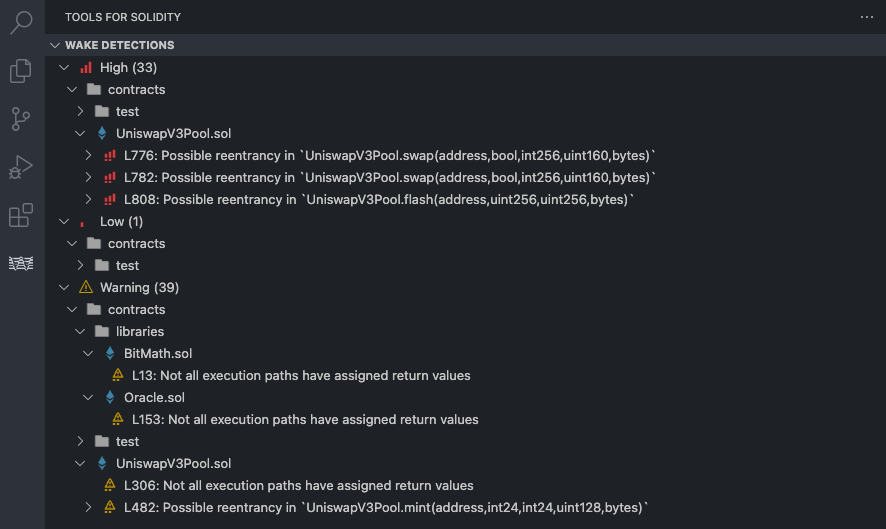This screenshot has width=886, height=529.
Task: Expand the L776 swap reentrancy detection
Action: 88,155
